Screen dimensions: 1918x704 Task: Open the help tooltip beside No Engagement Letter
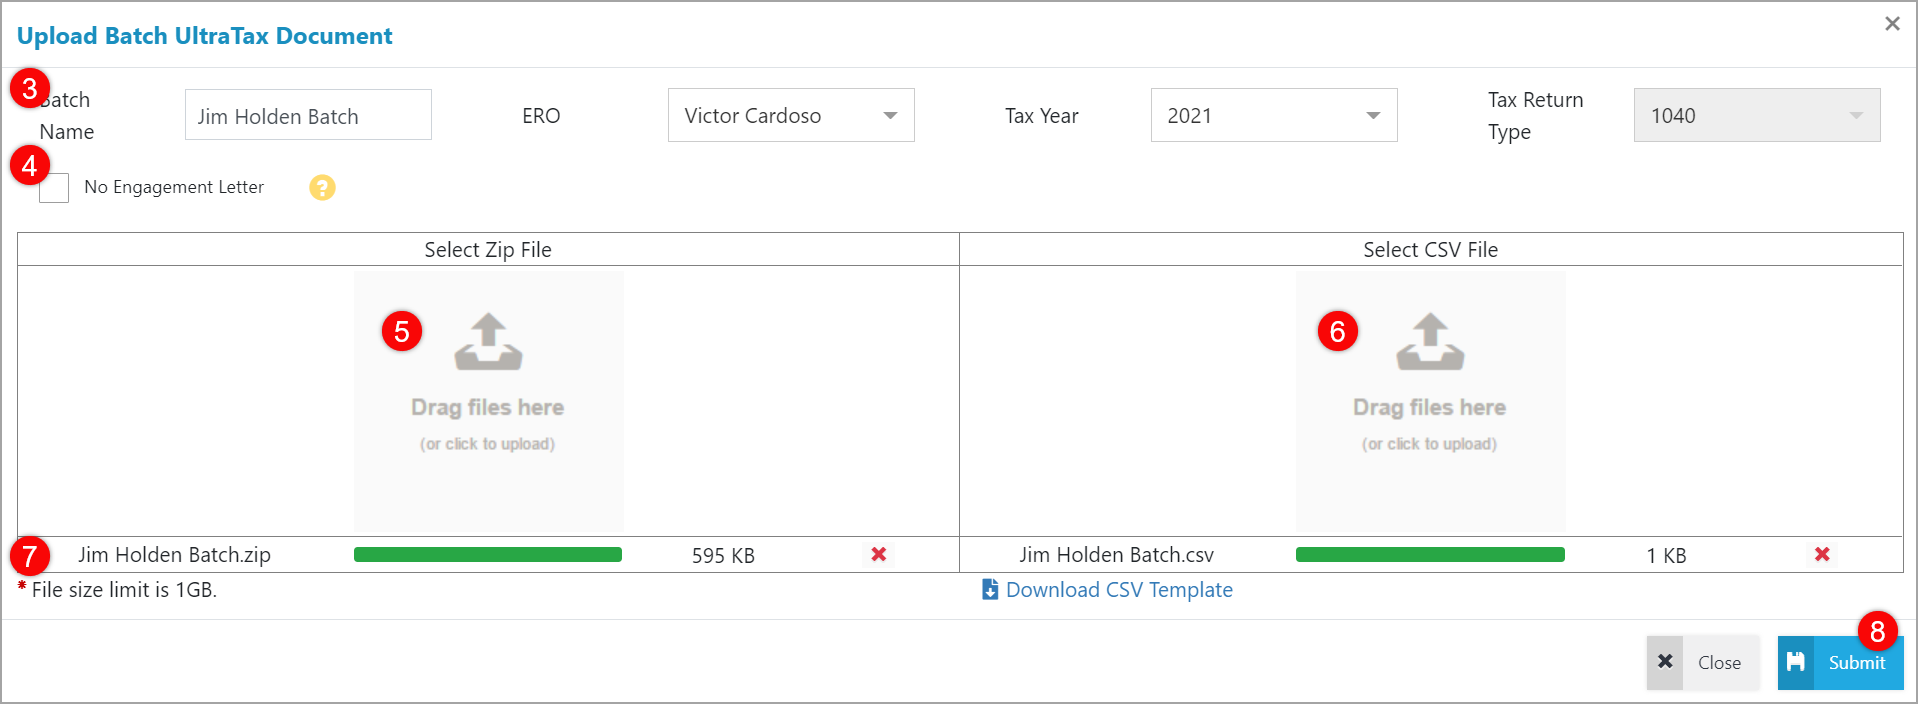click(x=321, y=187)
